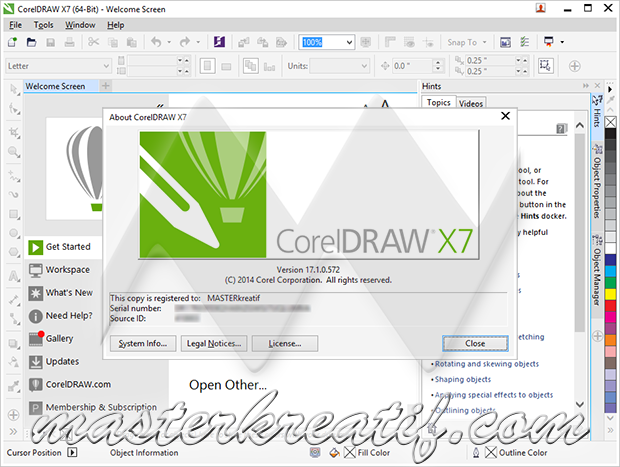Select the Drop Shadow tool in toolbox
This screenshot has height=467, width=620.
point(14,343)
